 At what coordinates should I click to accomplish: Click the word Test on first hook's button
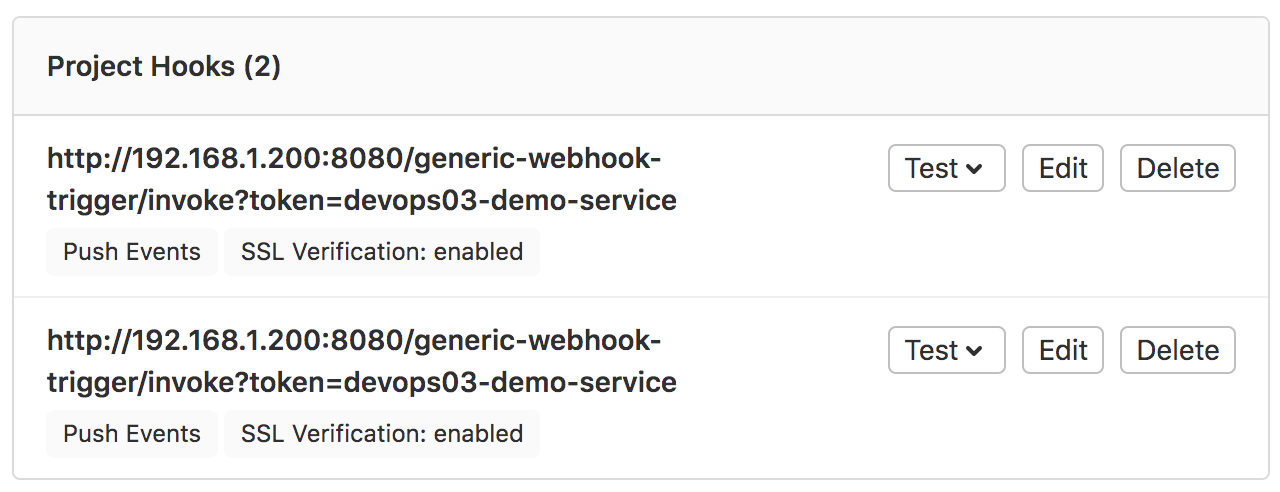point(932,169)
